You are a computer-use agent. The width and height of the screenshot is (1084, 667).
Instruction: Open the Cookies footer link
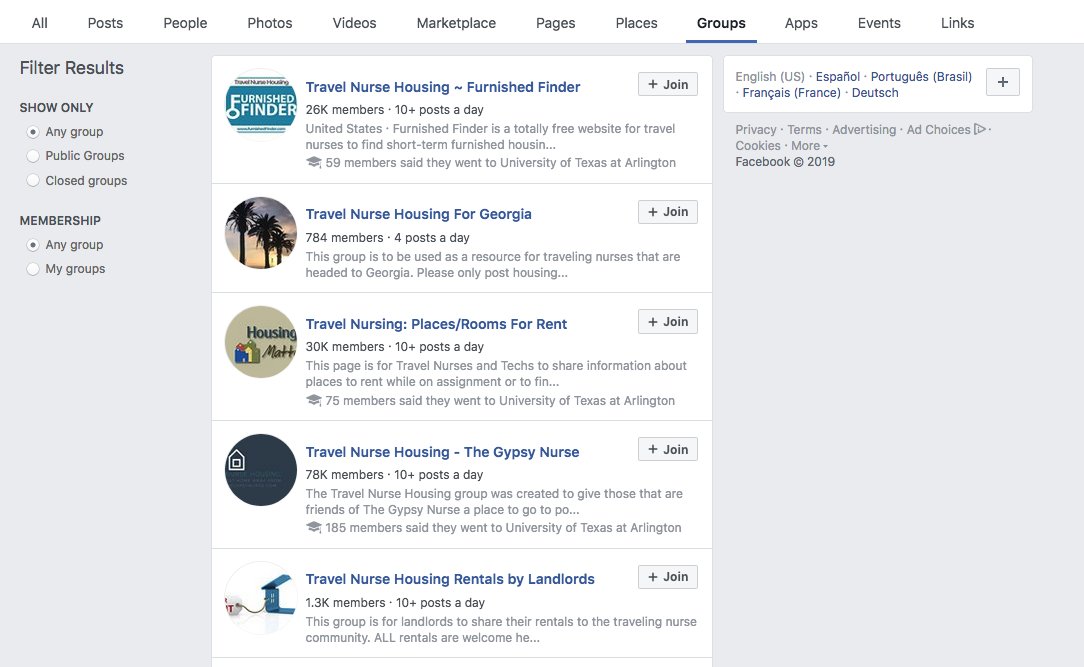pyautogui.click(x=758, y=146)
